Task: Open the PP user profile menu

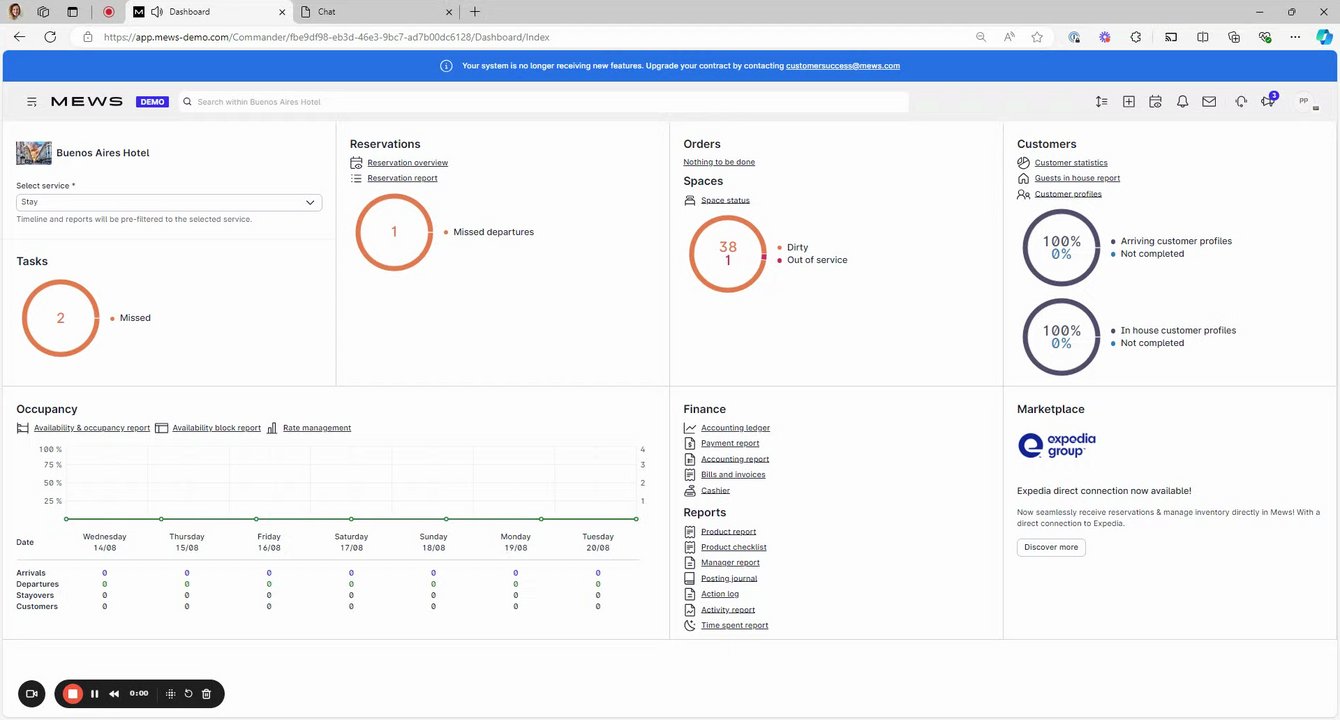Action: 1304,102
